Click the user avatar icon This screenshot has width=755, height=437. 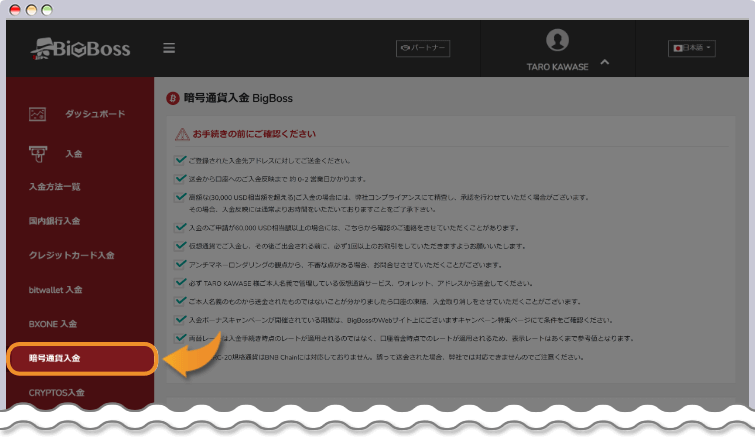point(557,40)
